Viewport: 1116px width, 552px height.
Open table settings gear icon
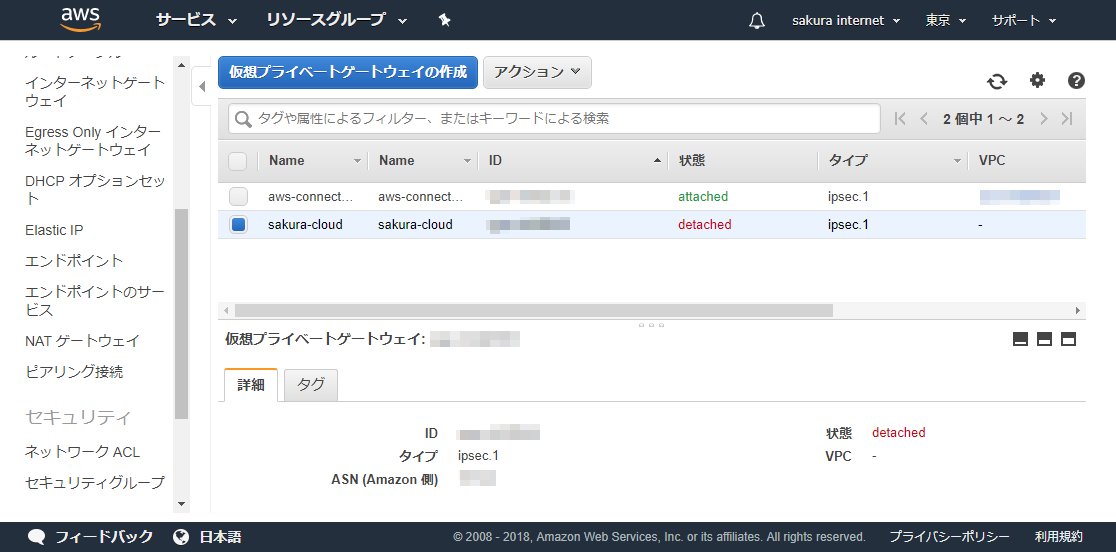point(1037,81)
